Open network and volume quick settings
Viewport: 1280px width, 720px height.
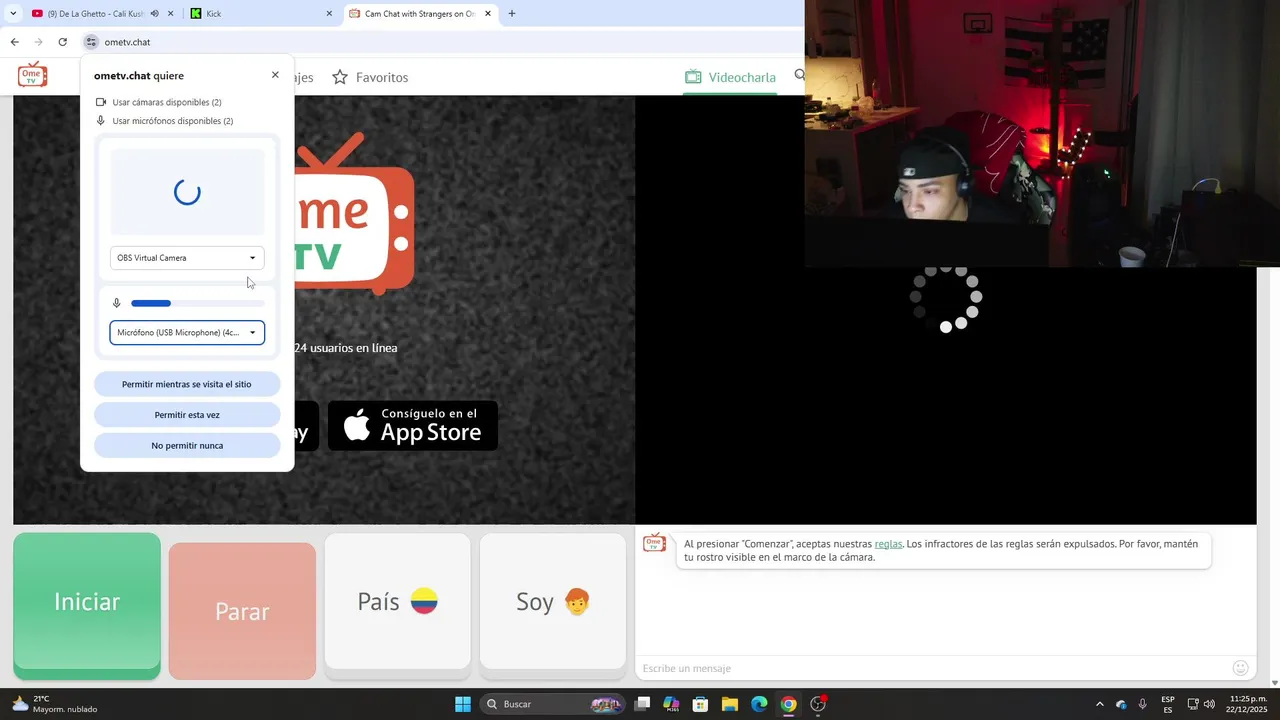point(1201,704)
